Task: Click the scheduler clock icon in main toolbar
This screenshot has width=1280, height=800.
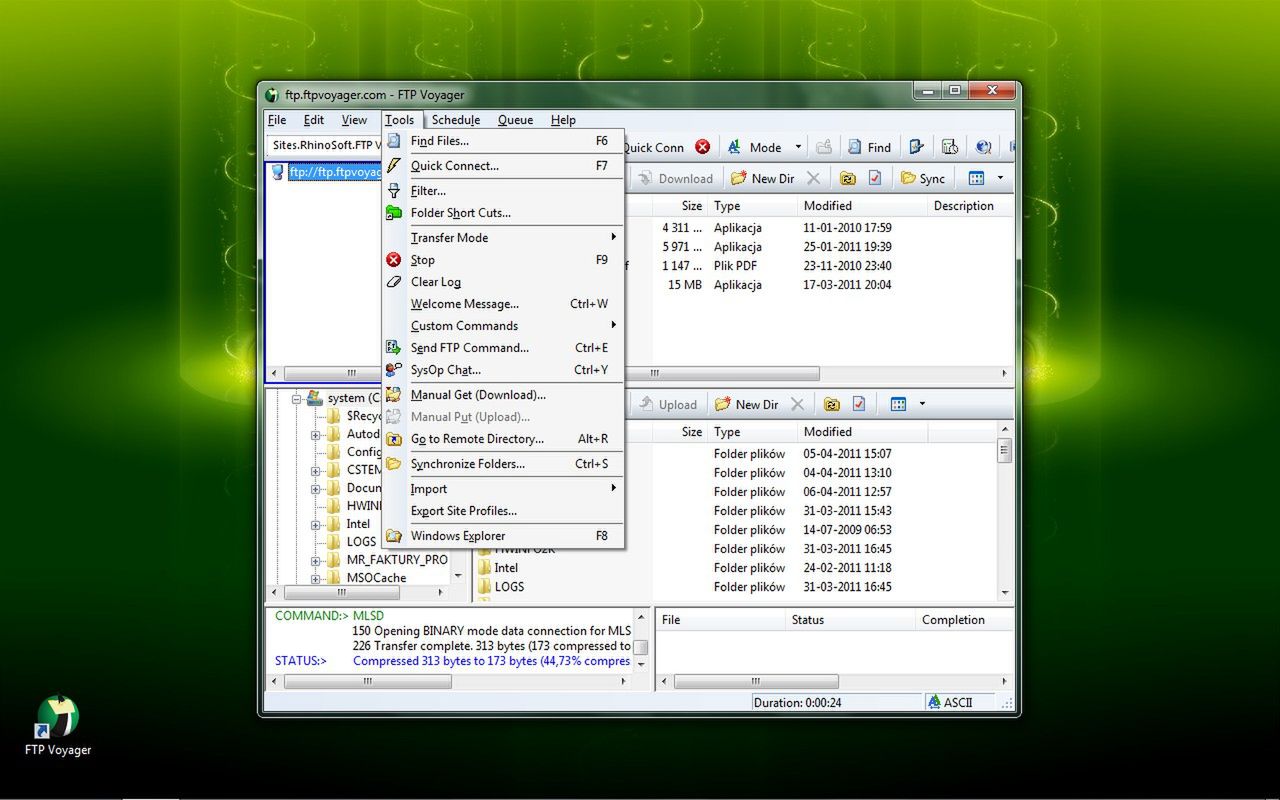Action: point(950,147)
